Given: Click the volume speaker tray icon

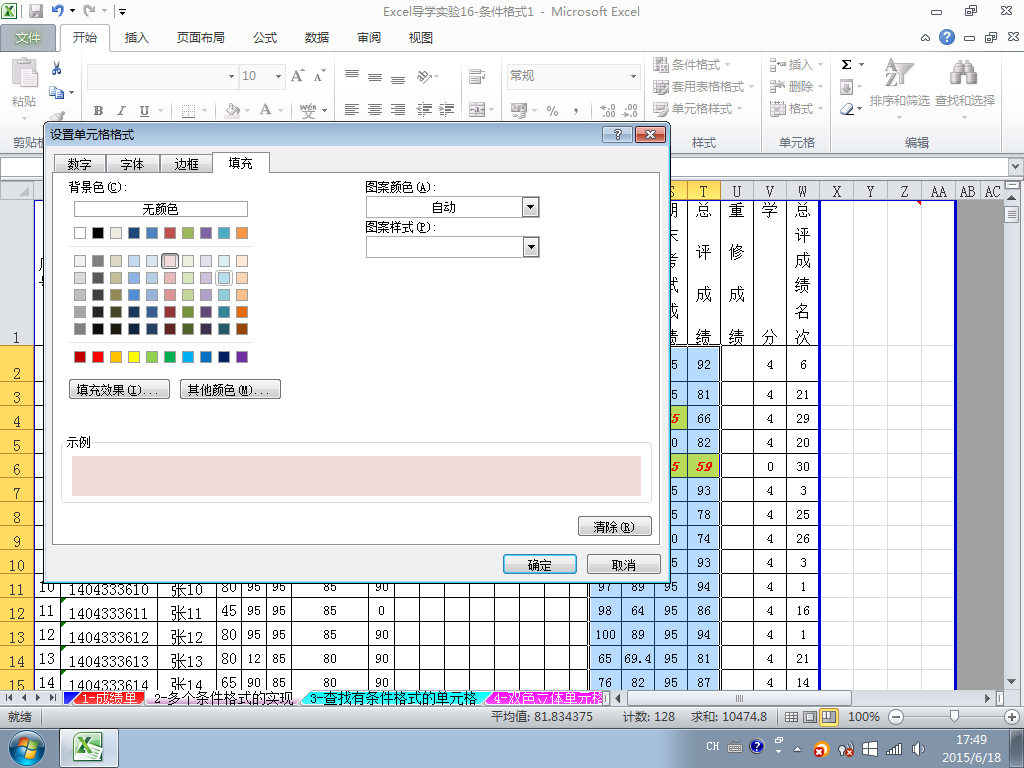Looking at the screenshot, I should point(918,749).
